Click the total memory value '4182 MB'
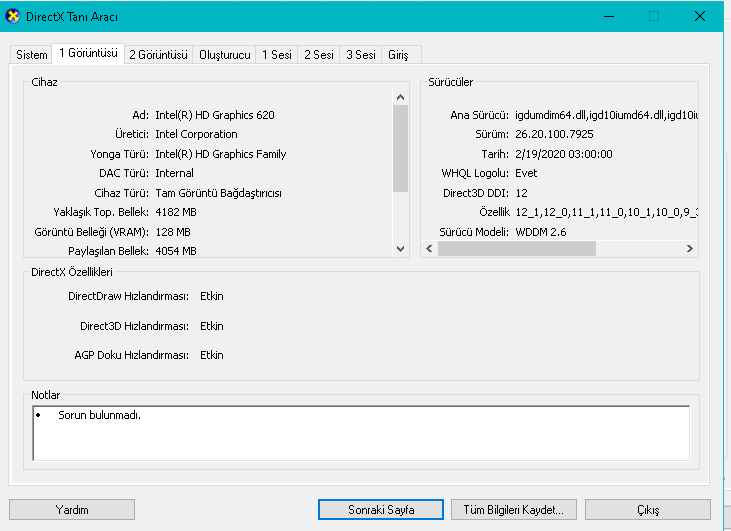Screen dimensions: 731x531 pos(176,212)
